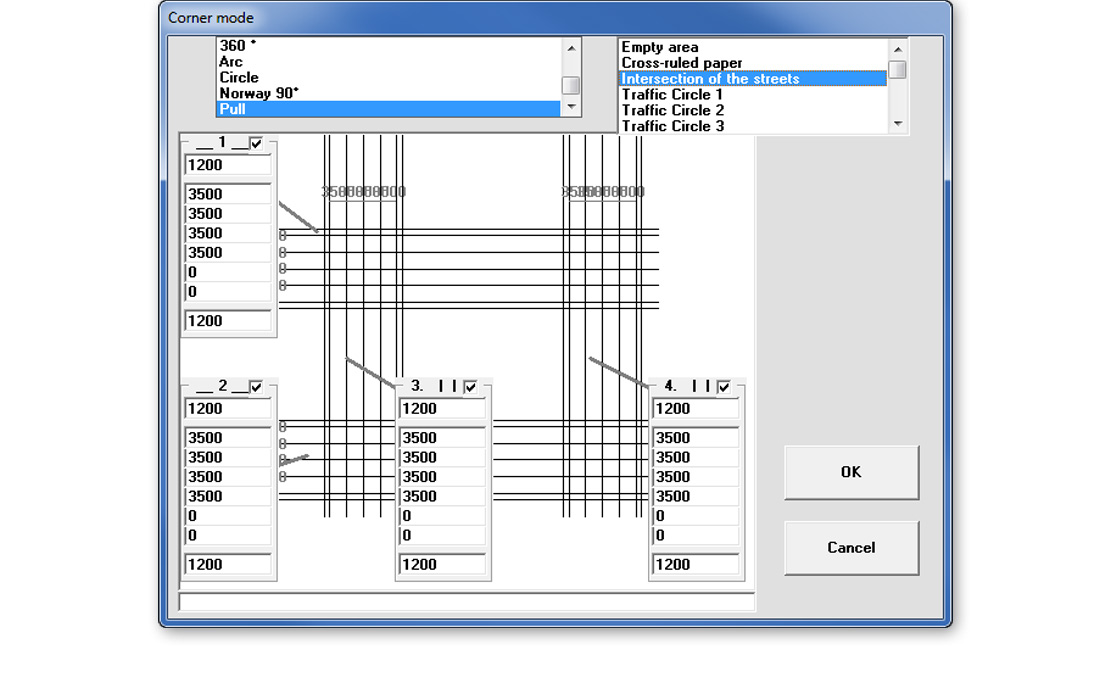Viewport: 1096px width, 680px height.
Task: Click top 1200 field in group 1
Action: [228, 165]
